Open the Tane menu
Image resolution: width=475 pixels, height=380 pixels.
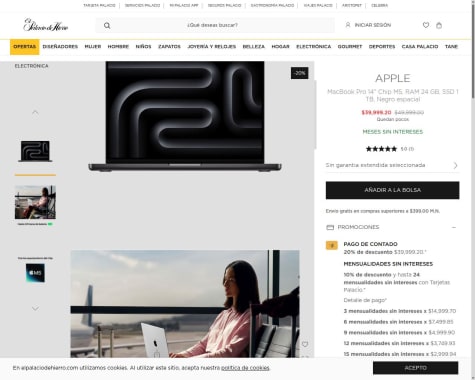pos(451,47)
